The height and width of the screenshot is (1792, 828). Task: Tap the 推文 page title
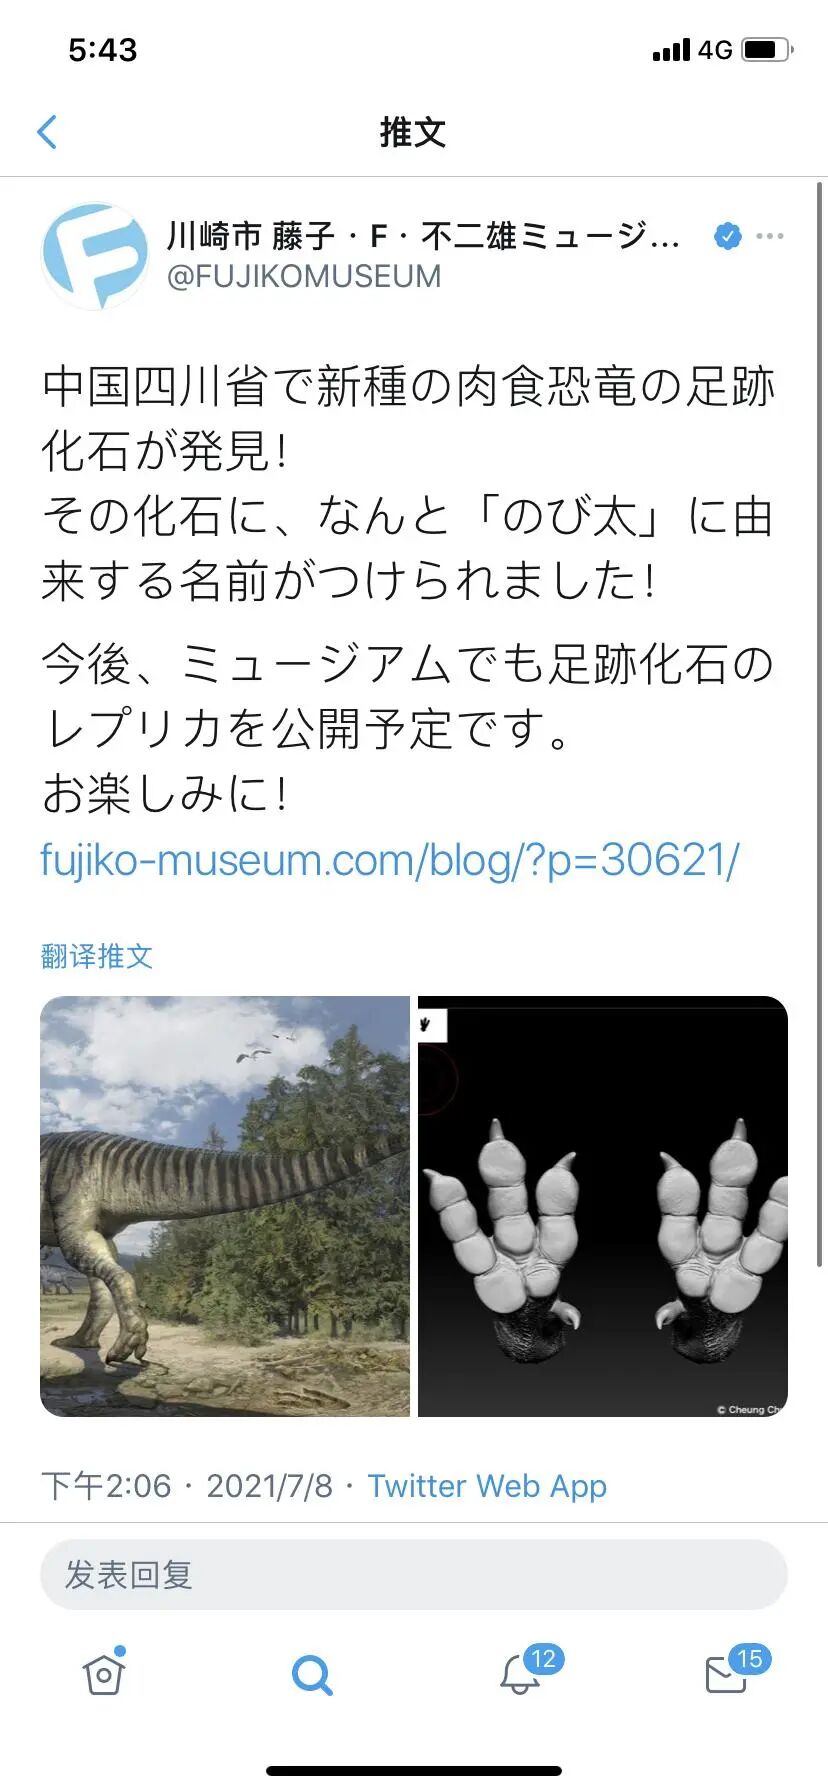pos(413,132)
